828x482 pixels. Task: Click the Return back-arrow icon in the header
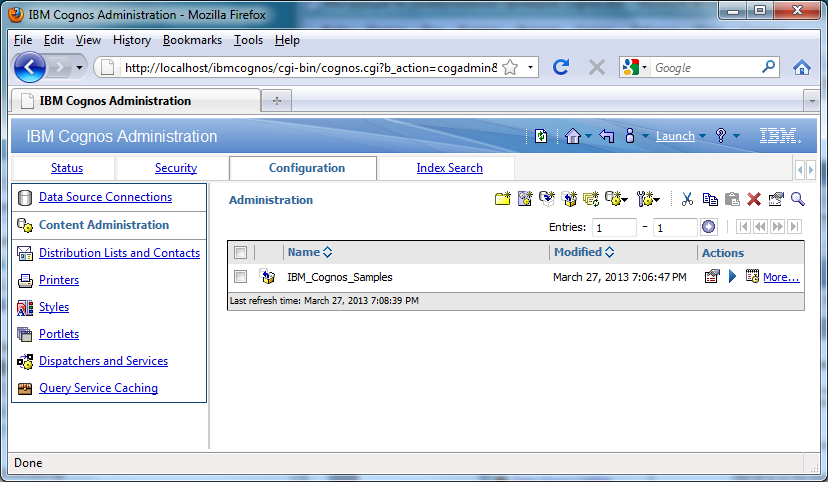click(607, 136)
